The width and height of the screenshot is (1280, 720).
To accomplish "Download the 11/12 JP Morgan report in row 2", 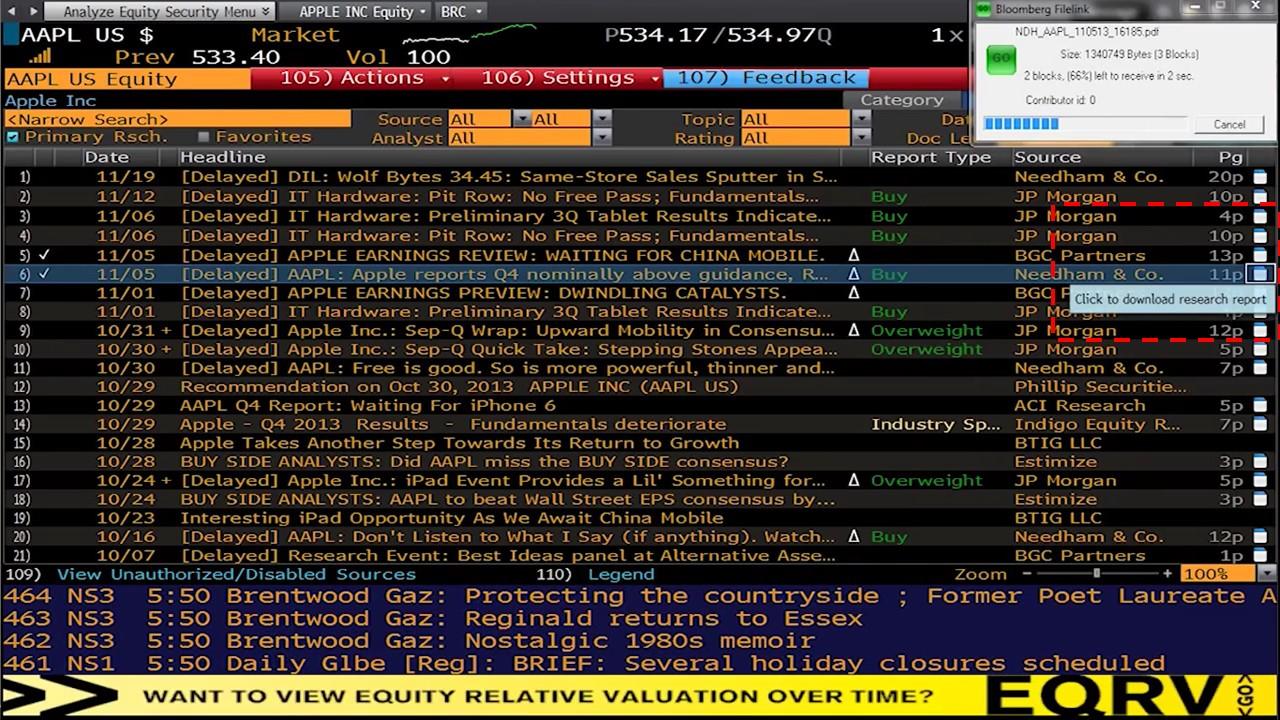I will [x=1260, y=197].
